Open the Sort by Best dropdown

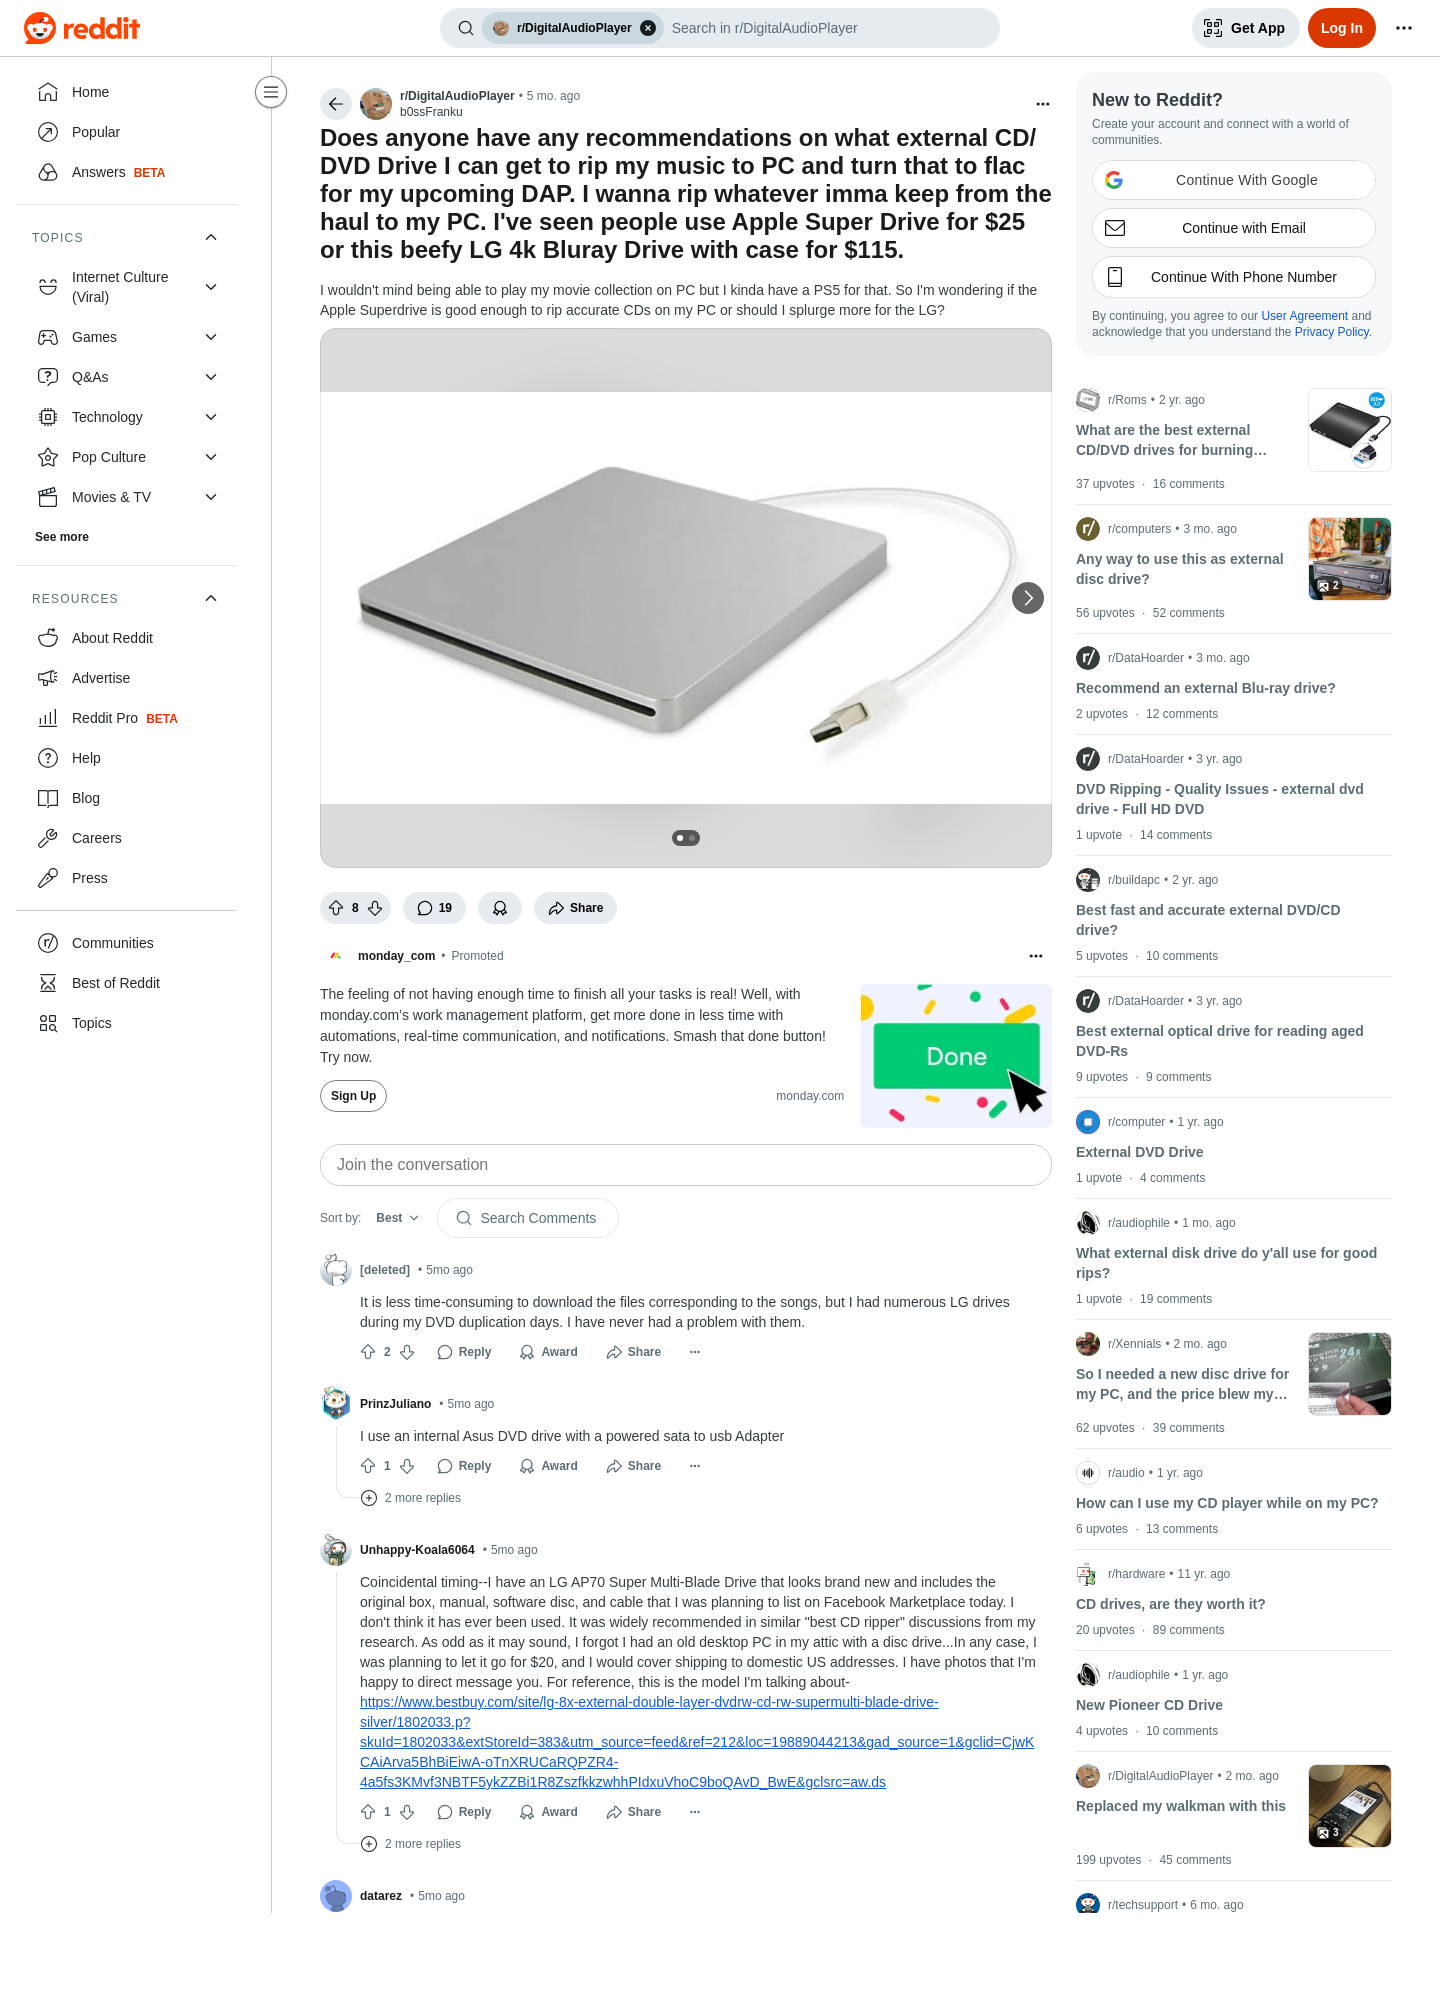click(397, 1218)
